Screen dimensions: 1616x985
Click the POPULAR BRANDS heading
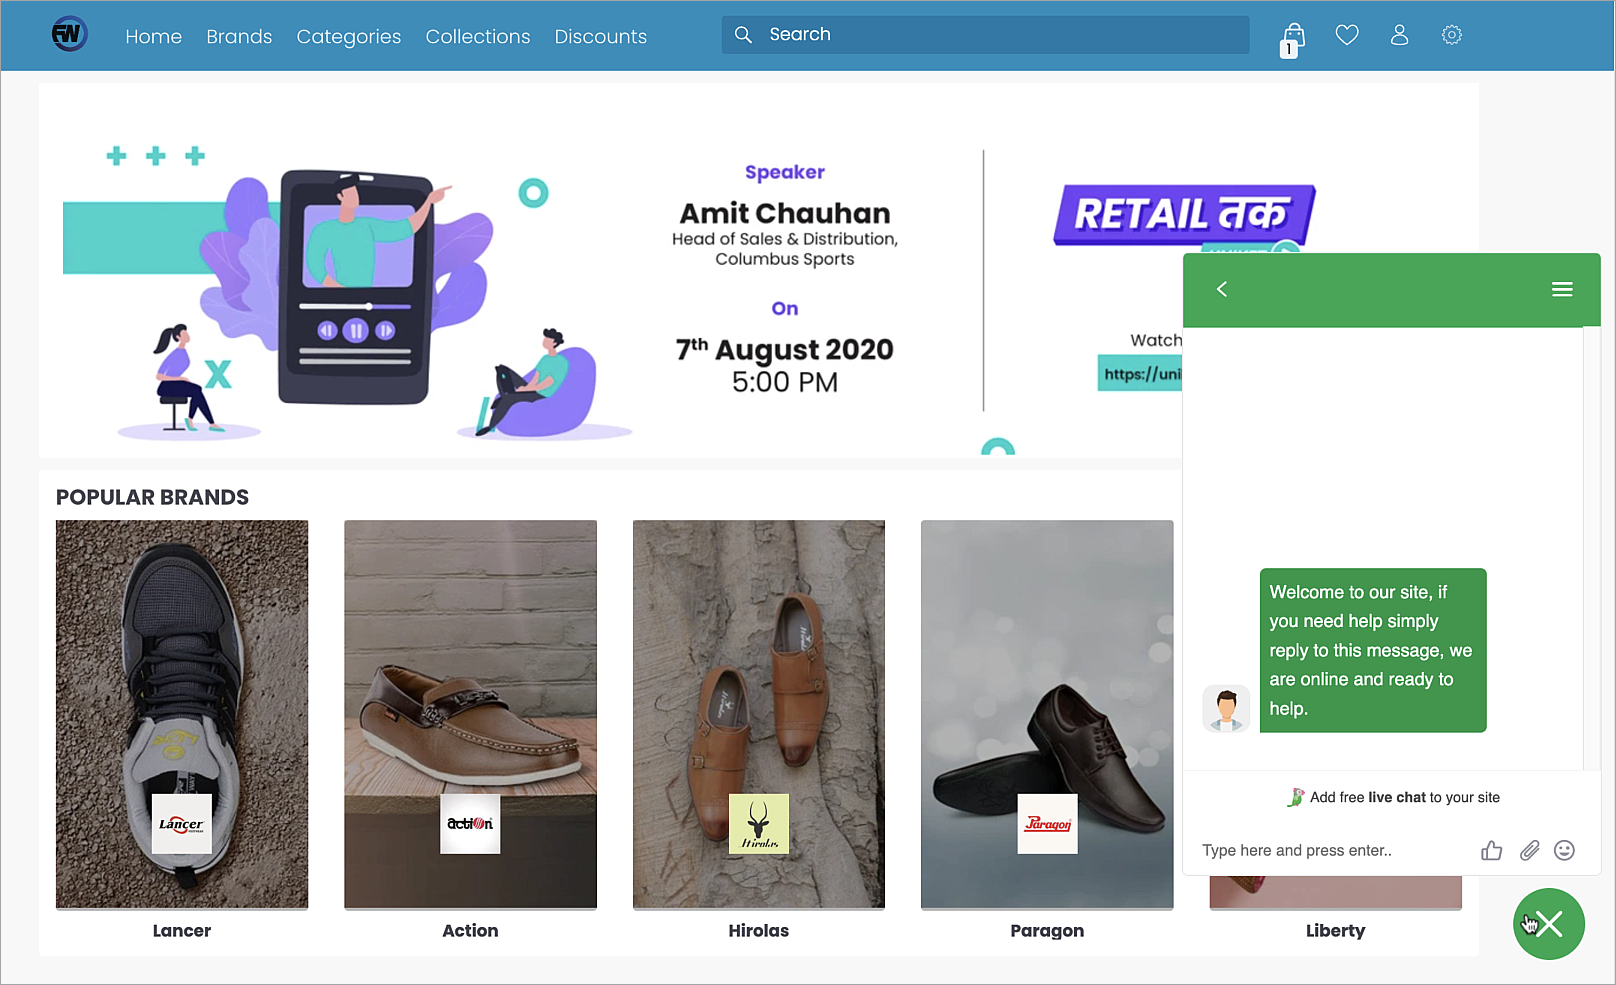(x=152, y=497)
